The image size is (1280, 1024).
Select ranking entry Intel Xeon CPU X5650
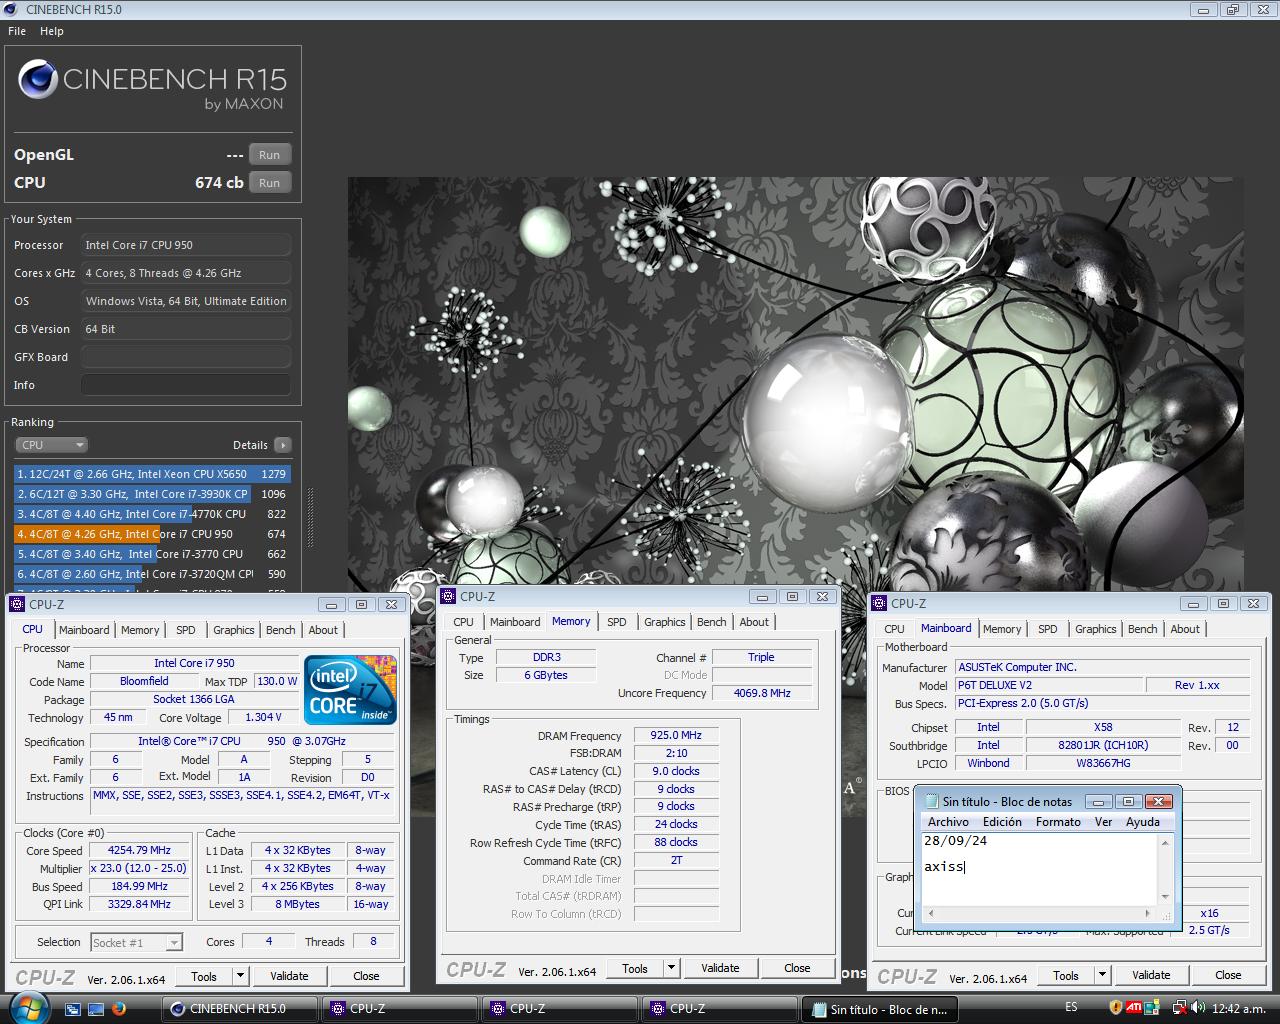coord(152,474)
